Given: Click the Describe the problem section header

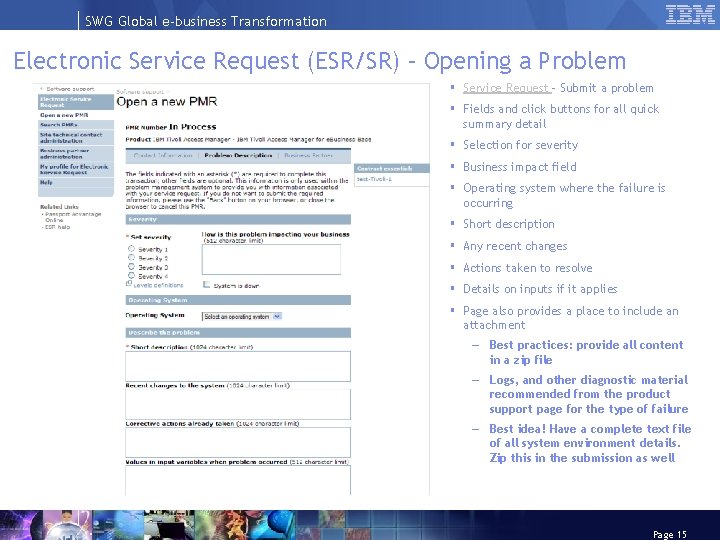Looking at the screenshot, I should click(x=238, y=332).
